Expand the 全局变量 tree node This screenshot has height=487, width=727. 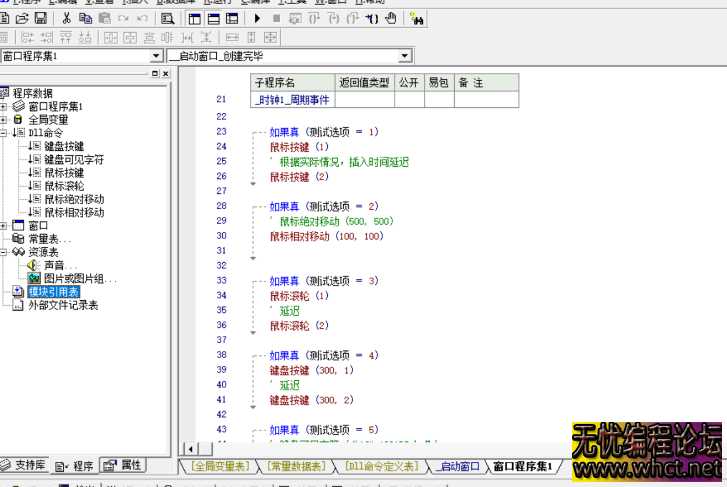5,119
